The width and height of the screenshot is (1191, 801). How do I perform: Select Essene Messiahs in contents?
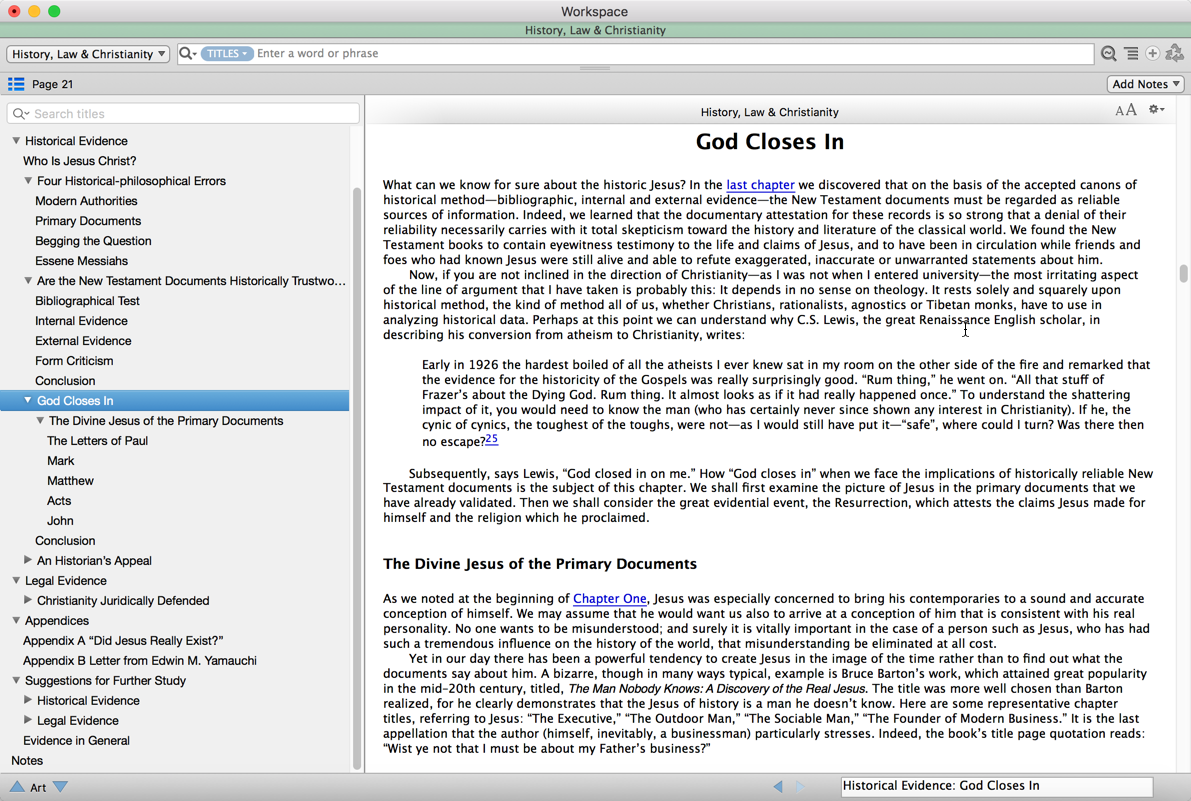click(x=81, y=261)
